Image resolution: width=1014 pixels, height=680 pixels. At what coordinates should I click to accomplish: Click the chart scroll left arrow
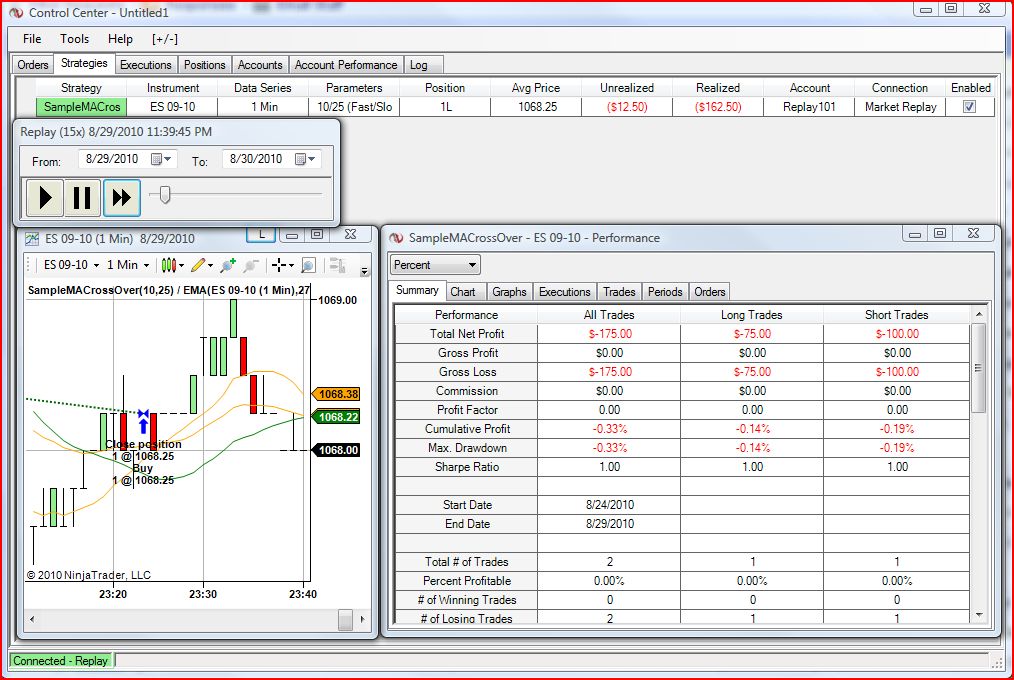32,619
